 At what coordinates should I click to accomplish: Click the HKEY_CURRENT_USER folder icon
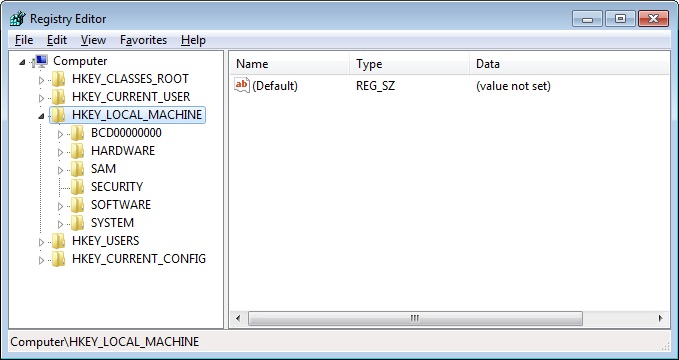tap(58, 97)
